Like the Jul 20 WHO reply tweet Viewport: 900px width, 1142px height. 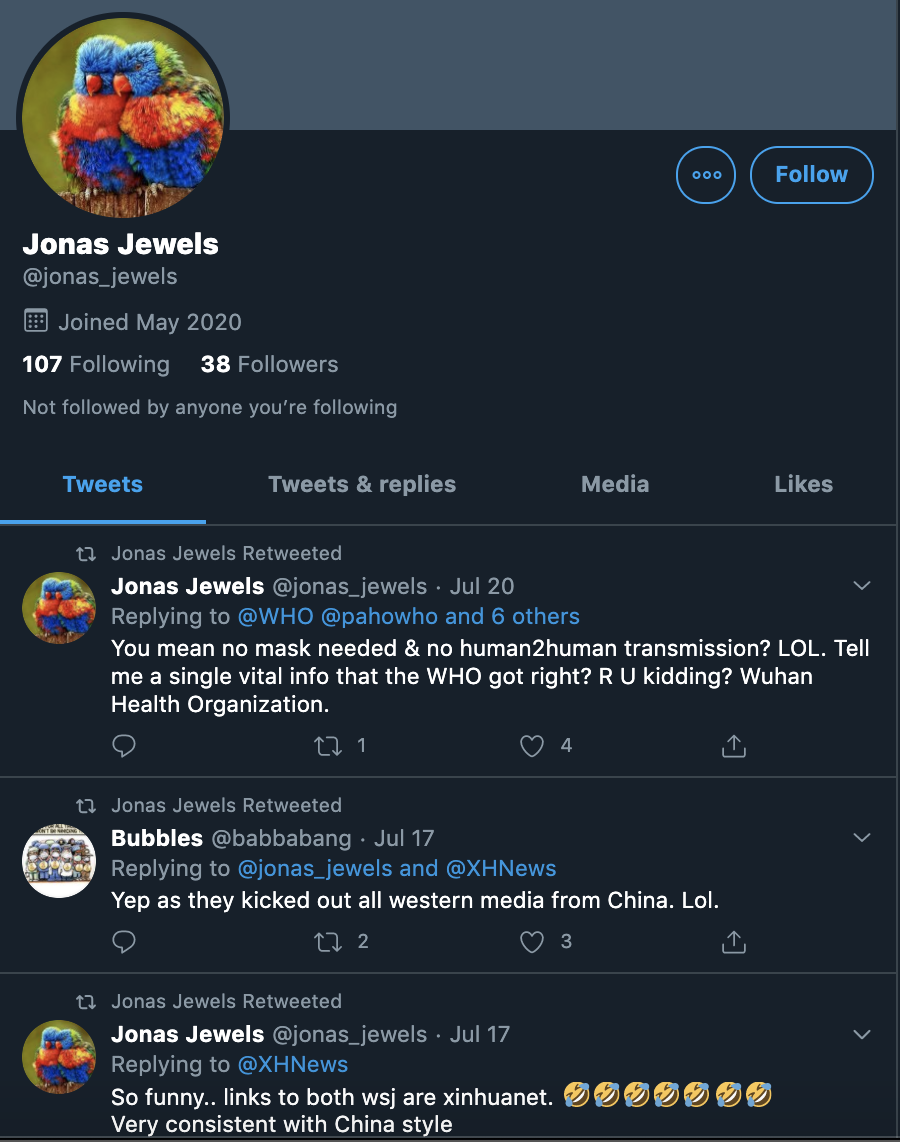(532, 746)
